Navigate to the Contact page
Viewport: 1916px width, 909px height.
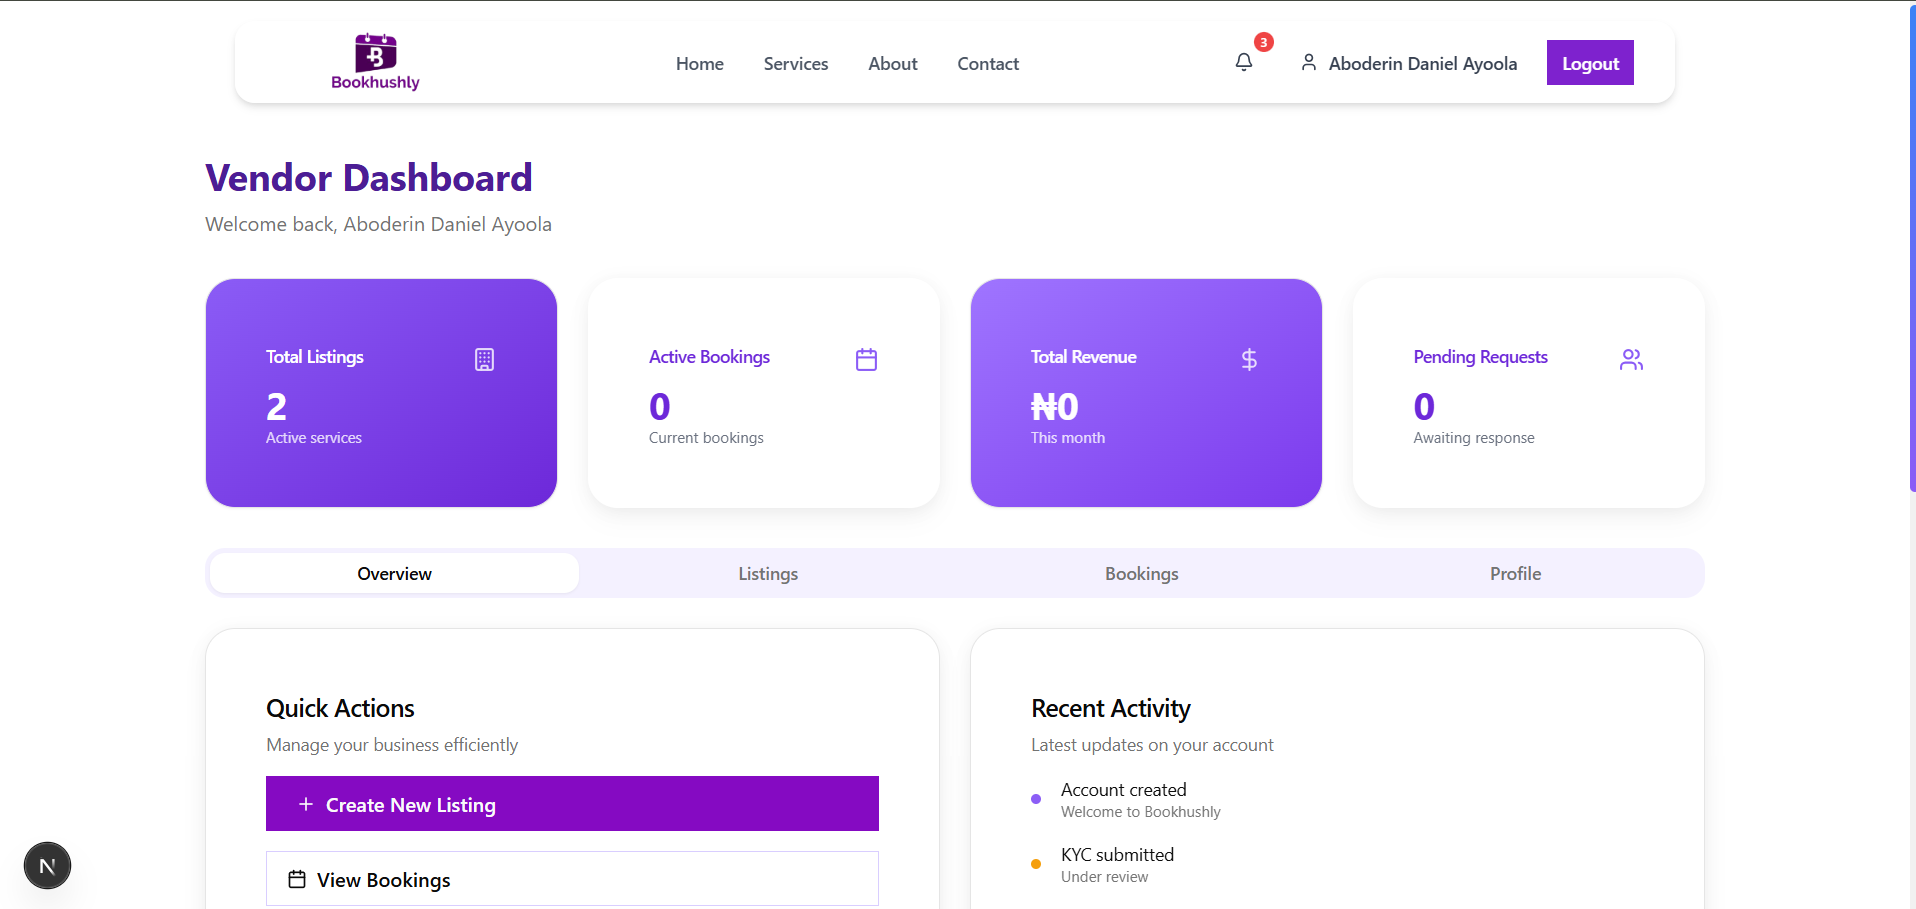[x=987, y=63]
